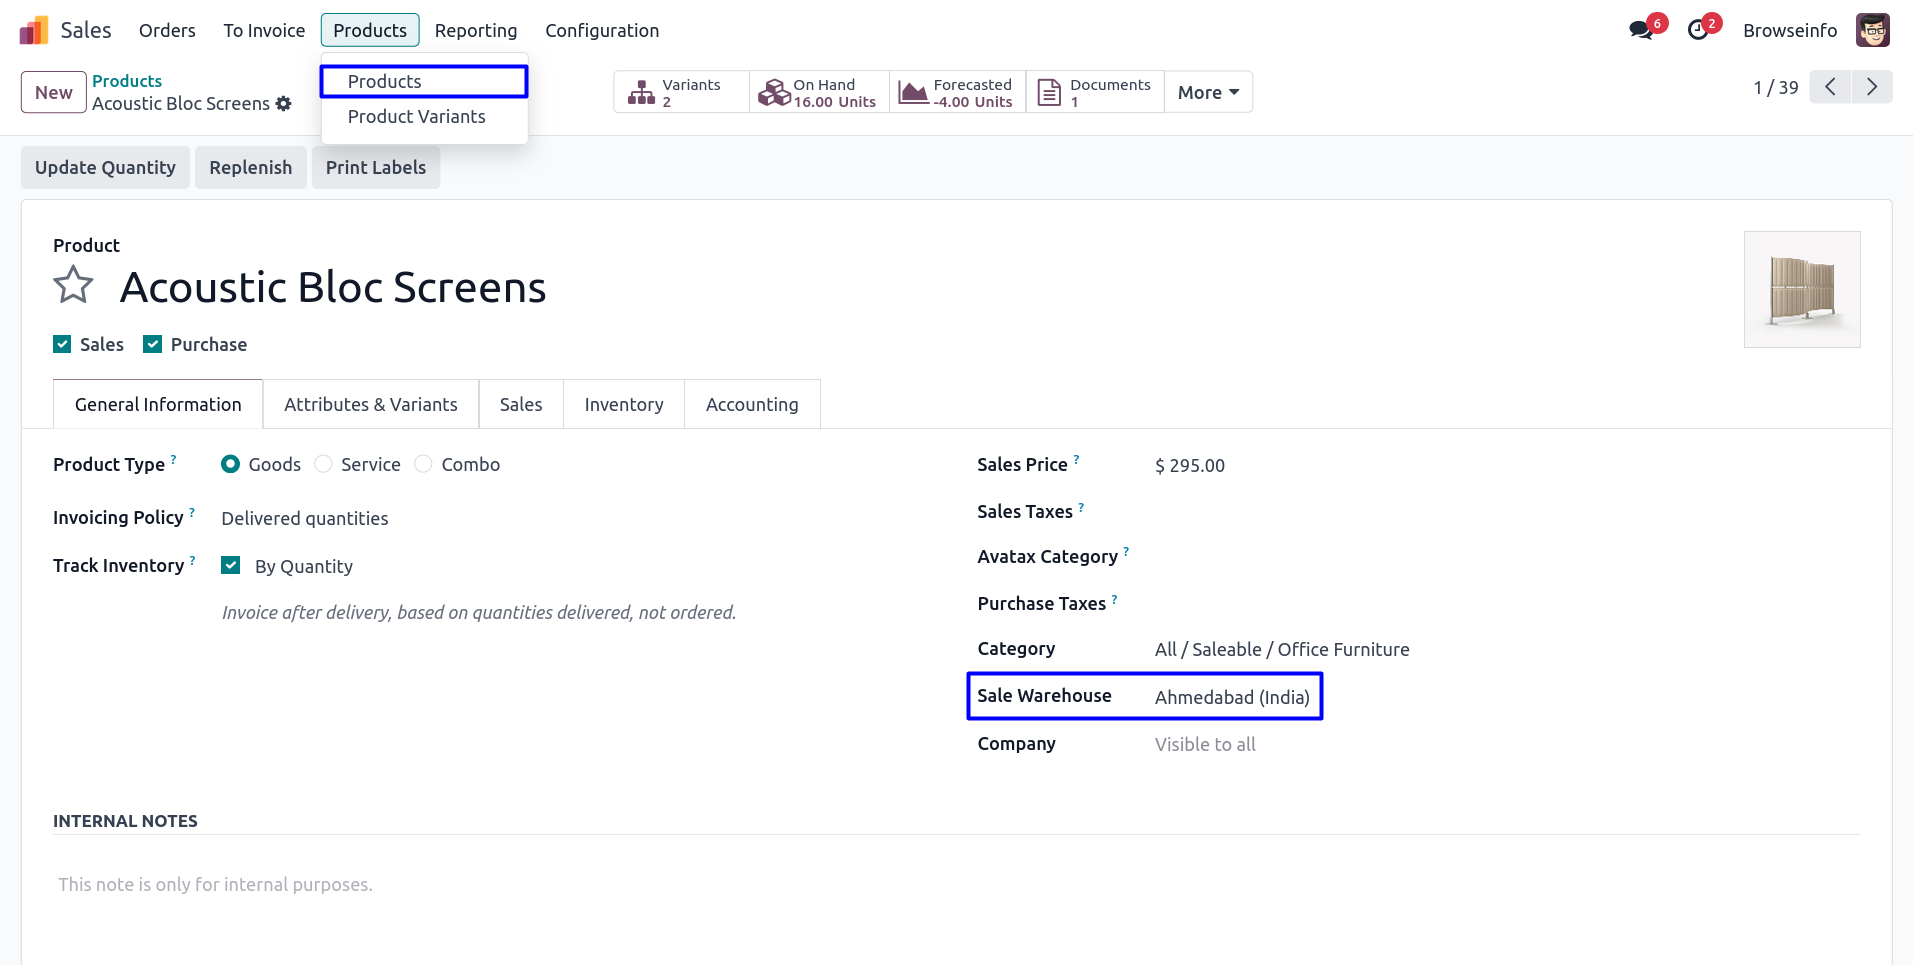1913x965 pixels.
Task: Click the gear icon beside Acoustic Bloc Screens
Action: point(284,104)
